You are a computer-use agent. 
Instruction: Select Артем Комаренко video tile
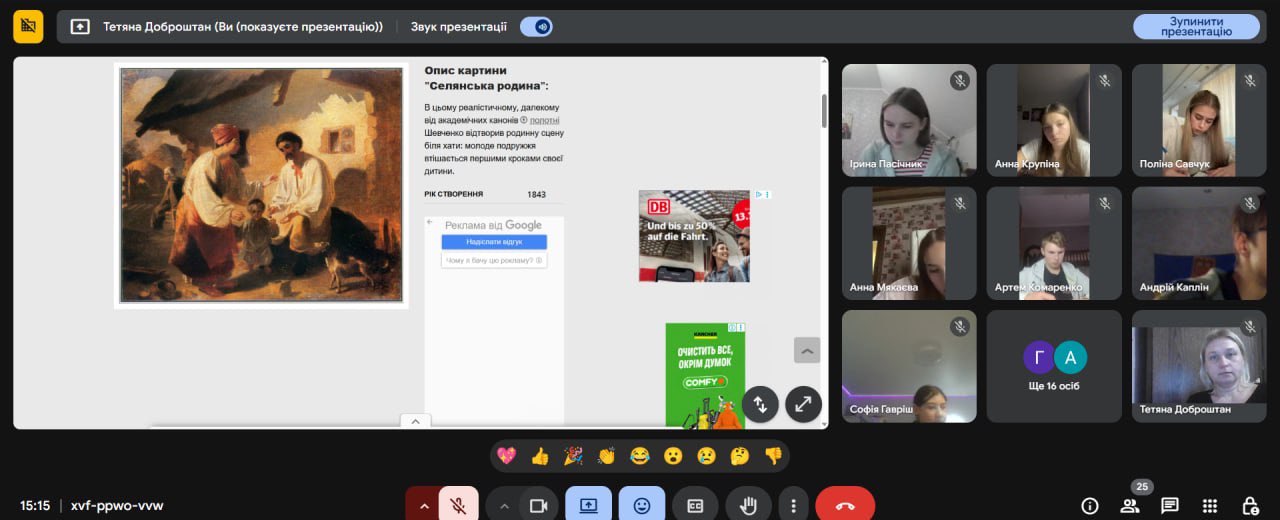[1054, 243]
